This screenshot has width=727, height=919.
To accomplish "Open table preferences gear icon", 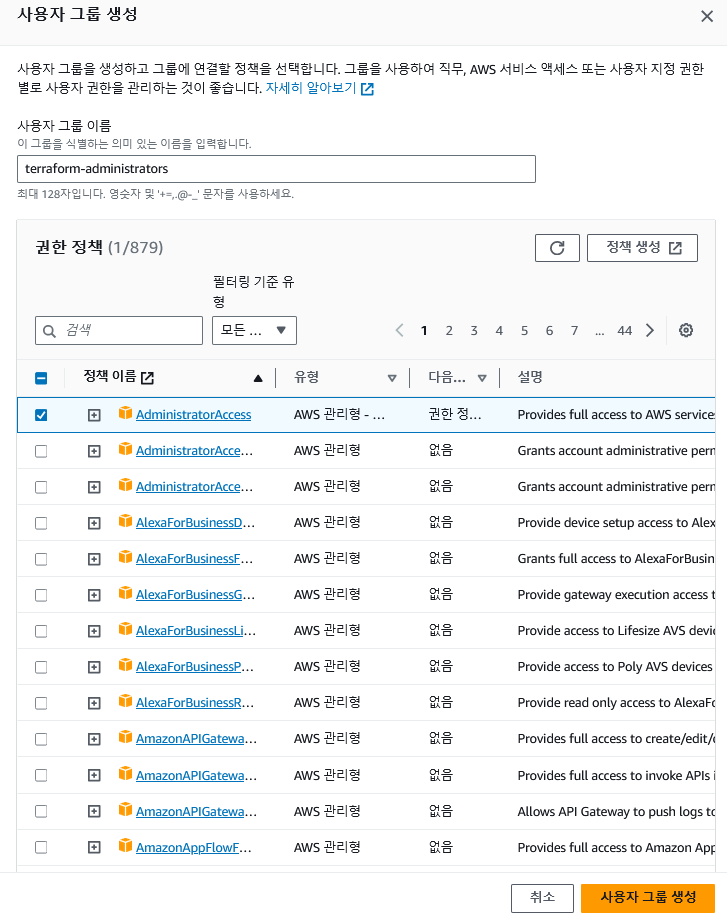I will click(685, 330).
